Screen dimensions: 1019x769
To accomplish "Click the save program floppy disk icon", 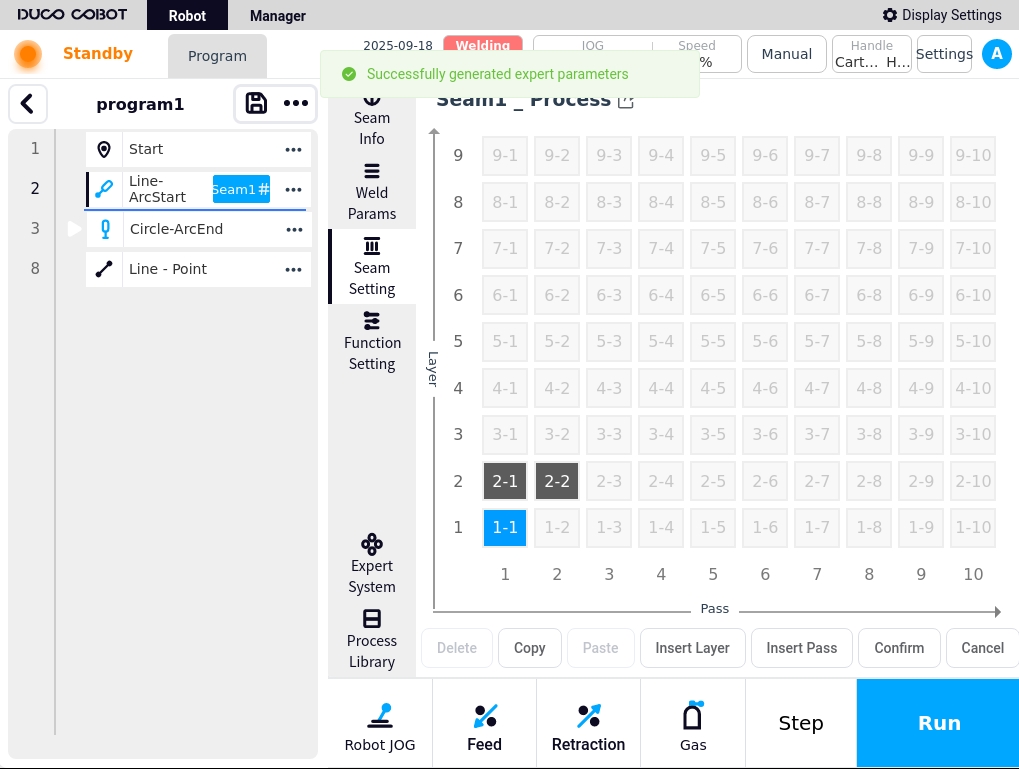I will (256, 104).
